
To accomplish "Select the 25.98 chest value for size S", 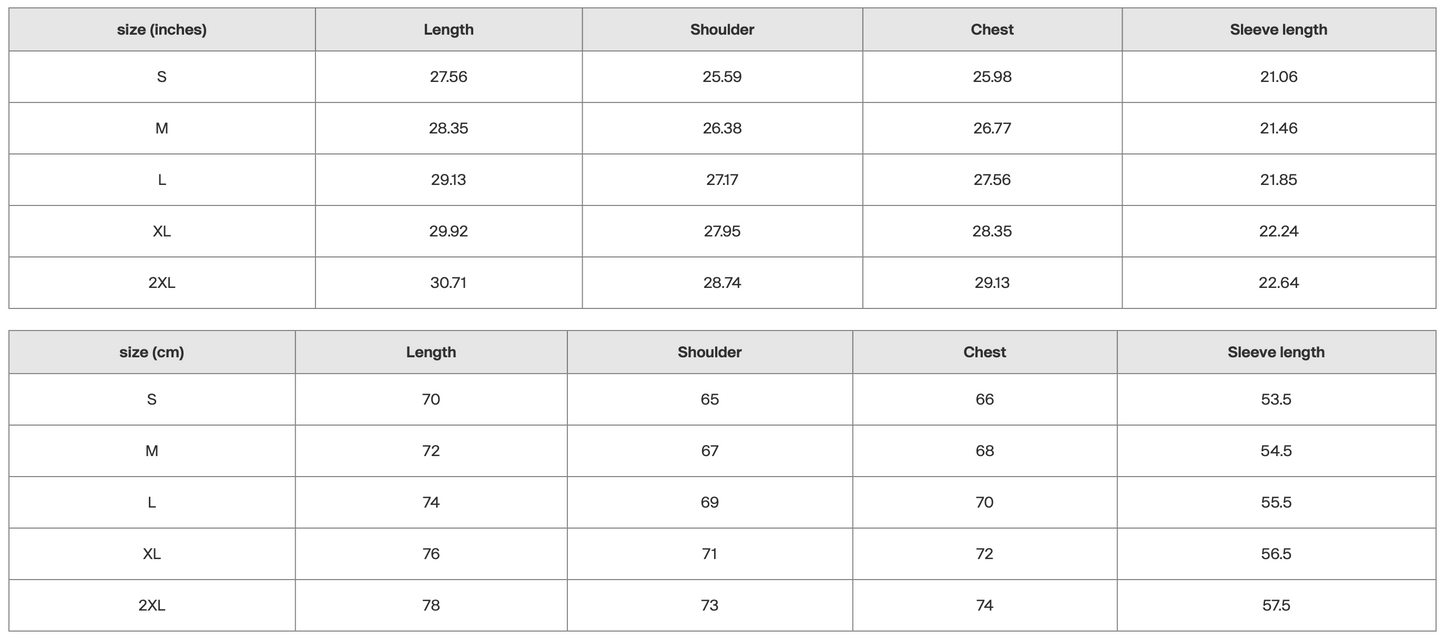I will [992, 77].
